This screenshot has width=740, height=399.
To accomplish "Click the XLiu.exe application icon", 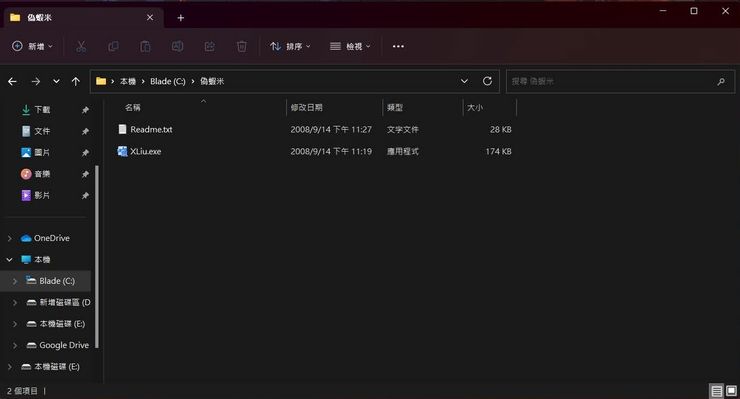I will pos(122,151).
